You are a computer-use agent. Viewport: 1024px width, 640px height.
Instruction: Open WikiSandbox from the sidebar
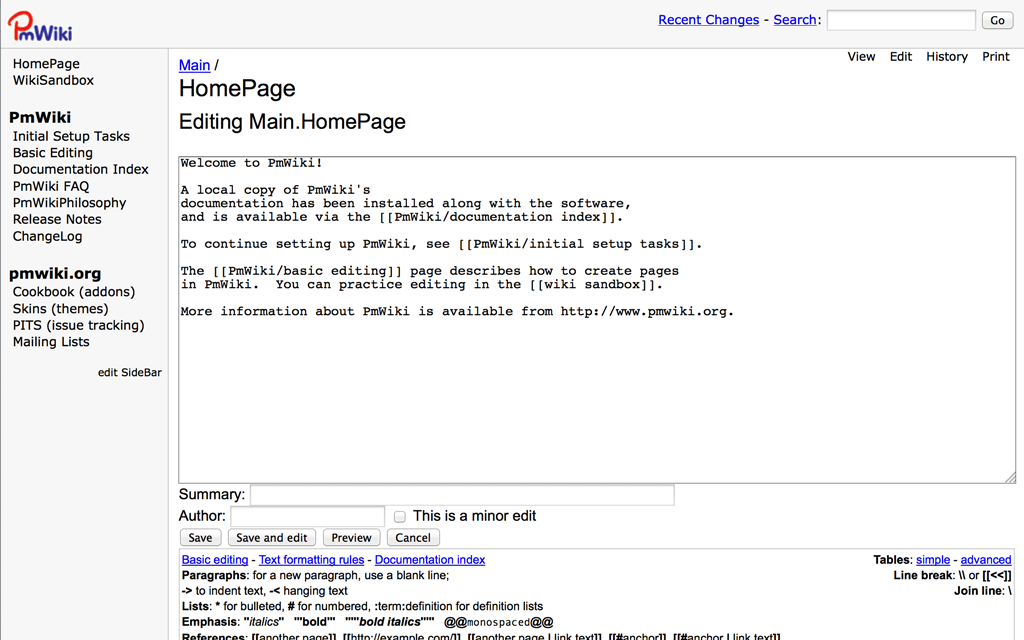(x=53, y=80)
